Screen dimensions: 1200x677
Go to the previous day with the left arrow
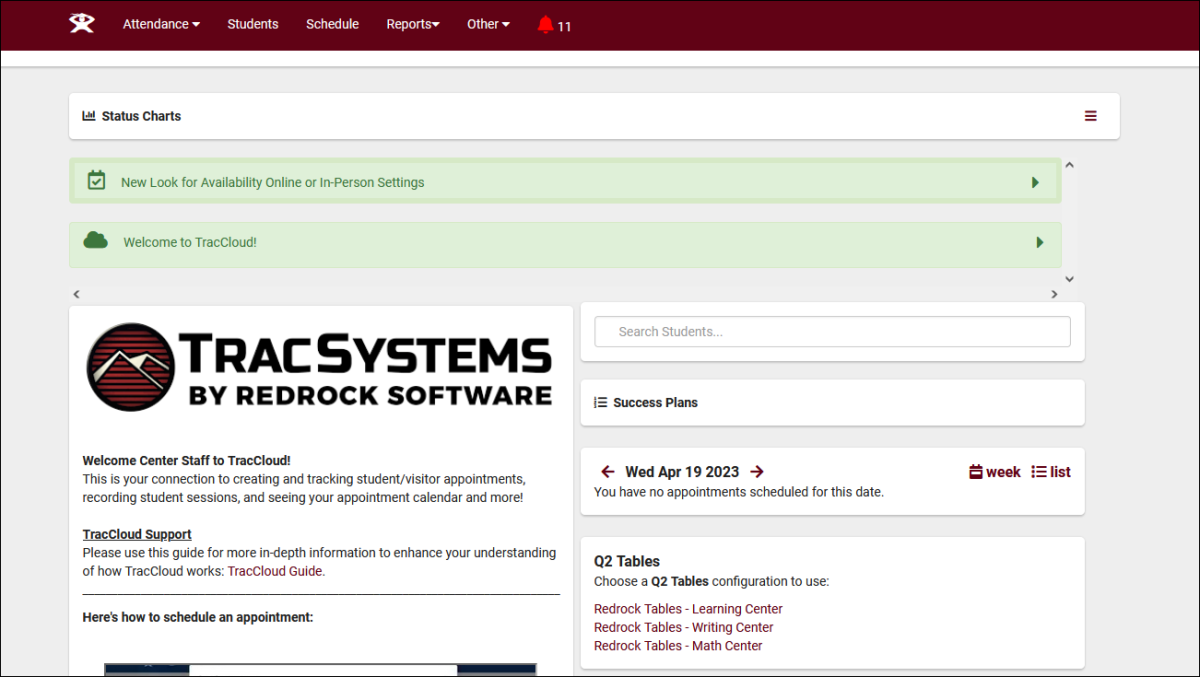[x=607, y=471]
